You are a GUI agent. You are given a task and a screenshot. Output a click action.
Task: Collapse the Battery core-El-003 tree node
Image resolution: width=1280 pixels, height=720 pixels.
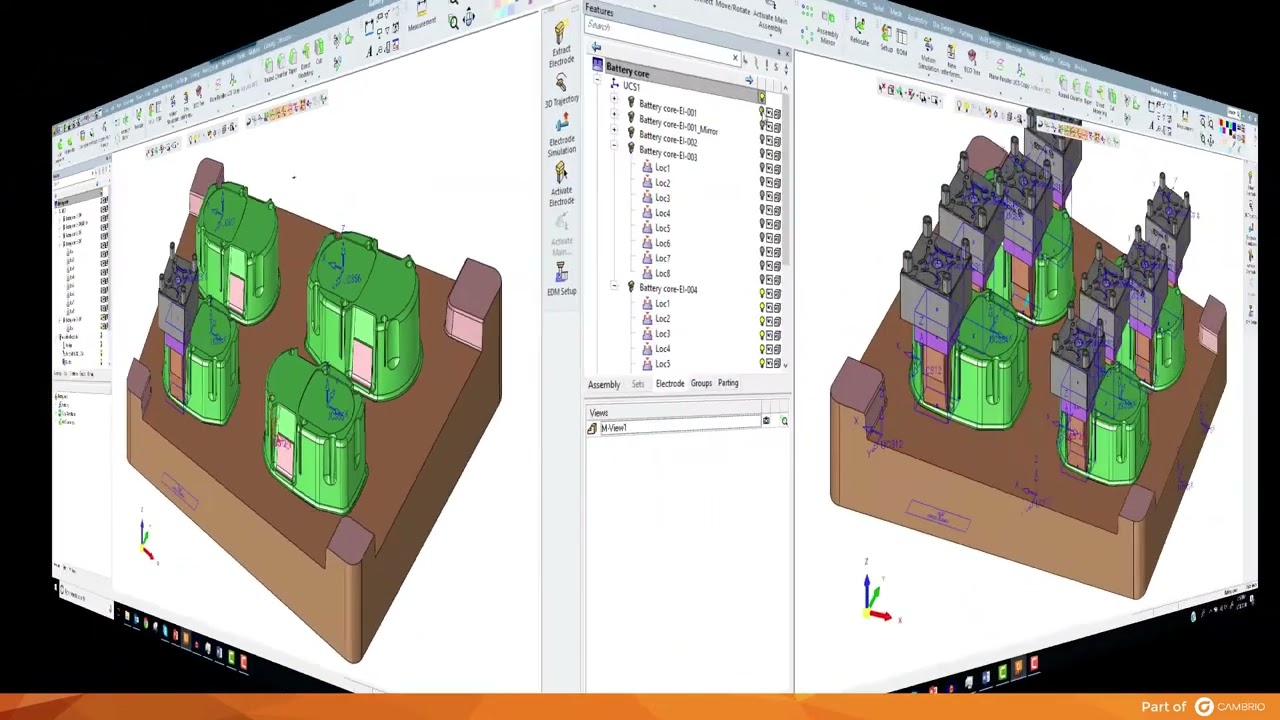[614, 146]
